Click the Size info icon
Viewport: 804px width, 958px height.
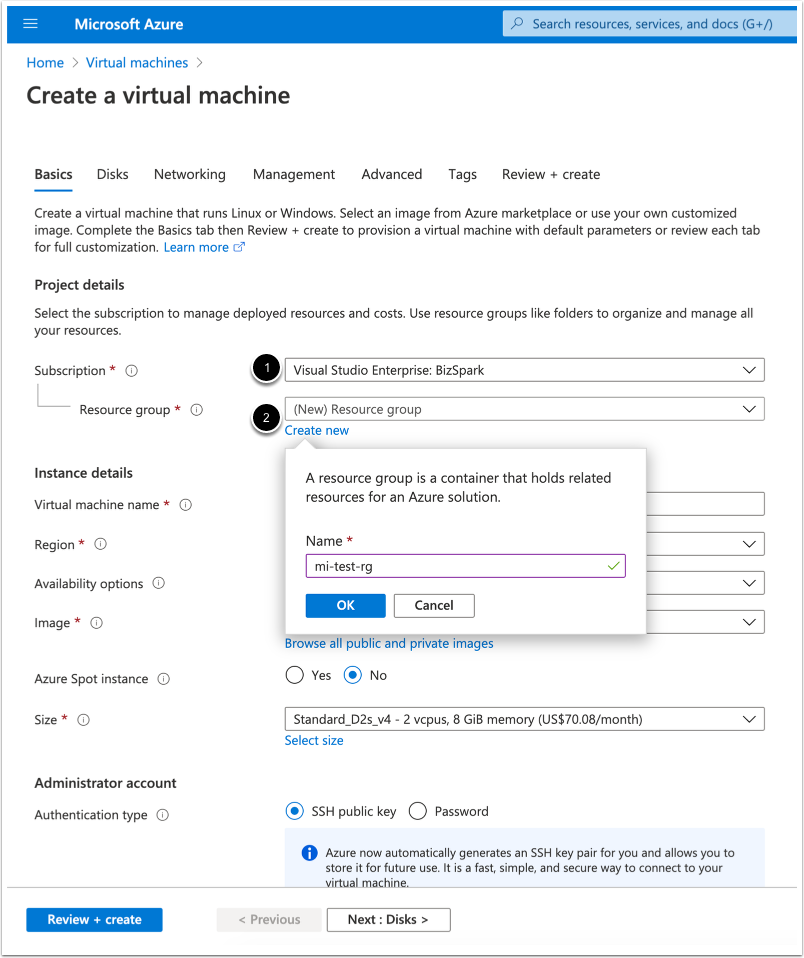[x=84, y=720]
